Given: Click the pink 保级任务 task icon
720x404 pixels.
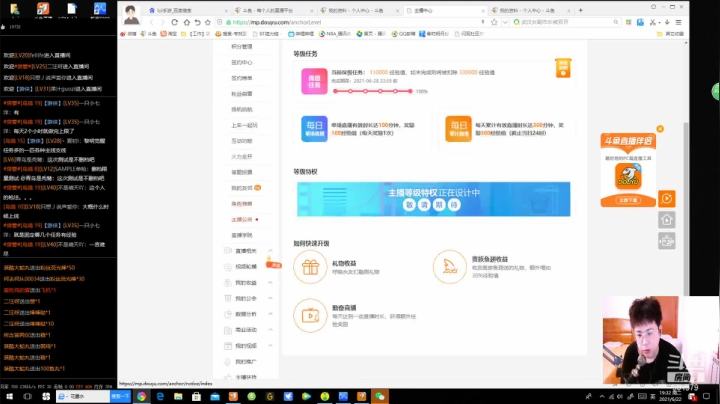Looking at the screenshot, I should tap(314, 81).
